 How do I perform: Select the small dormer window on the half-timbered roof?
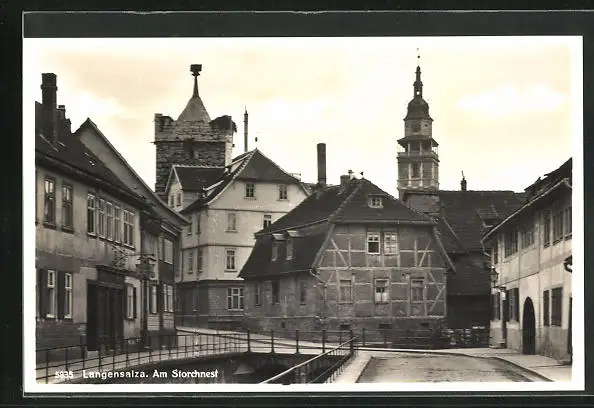click(x=375, y=202)
